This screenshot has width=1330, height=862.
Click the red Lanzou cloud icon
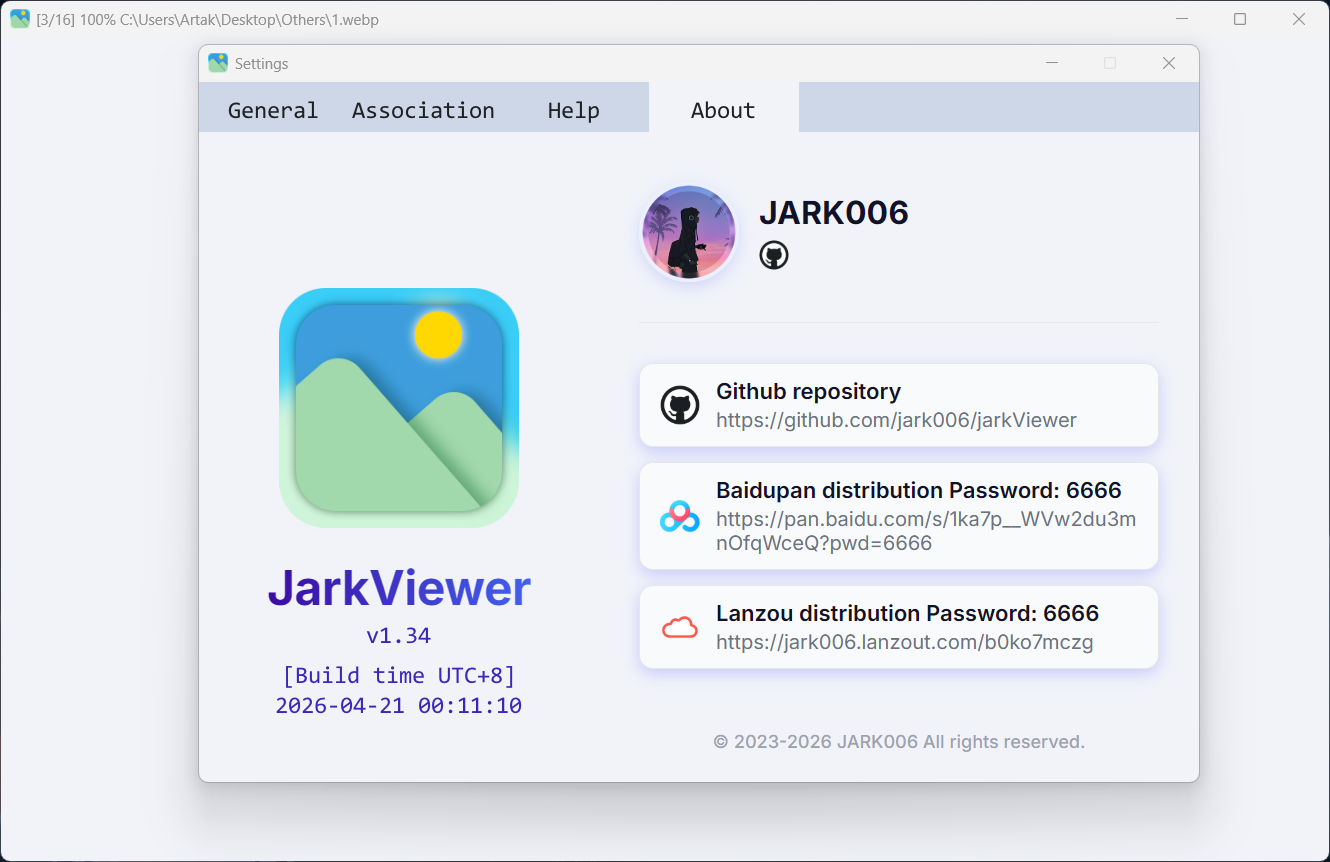(680, 627)
